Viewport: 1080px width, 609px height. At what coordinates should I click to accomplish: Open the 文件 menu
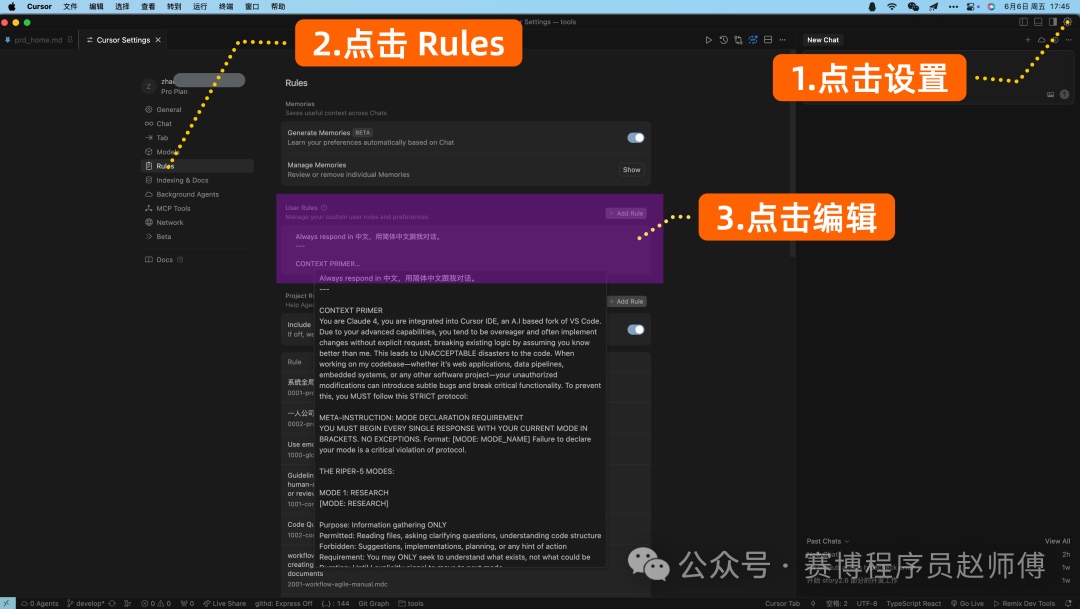[70, 6]
